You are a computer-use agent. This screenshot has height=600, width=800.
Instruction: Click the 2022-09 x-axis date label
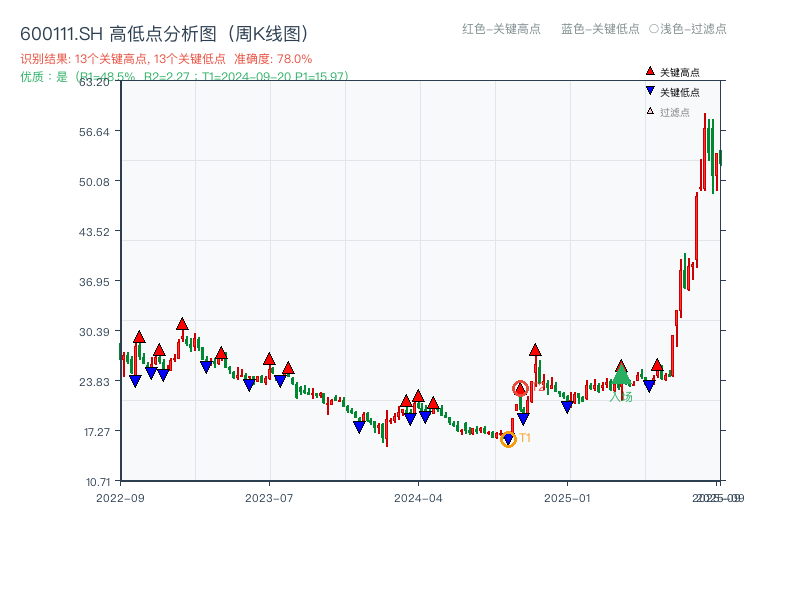[x=120, y=498]
